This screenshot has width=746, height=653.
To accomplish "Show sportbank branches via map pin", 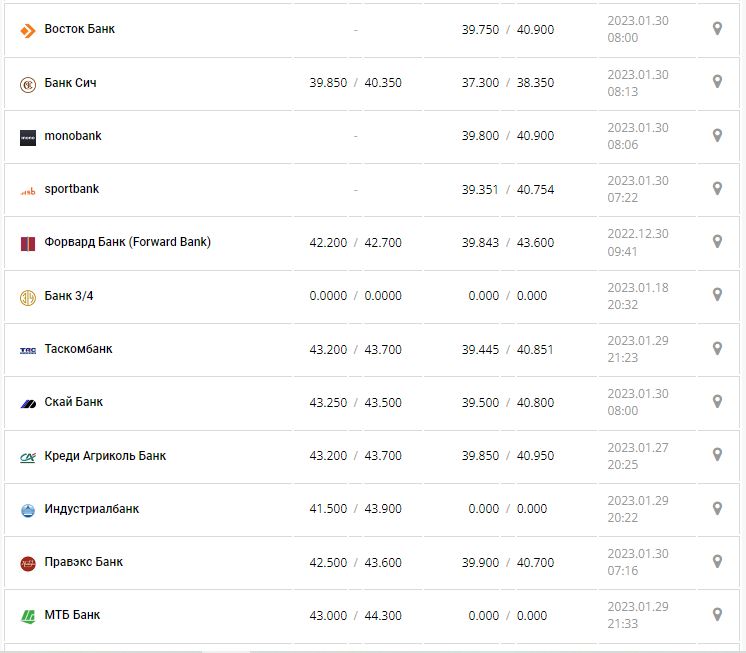I will tap(717, 188).
